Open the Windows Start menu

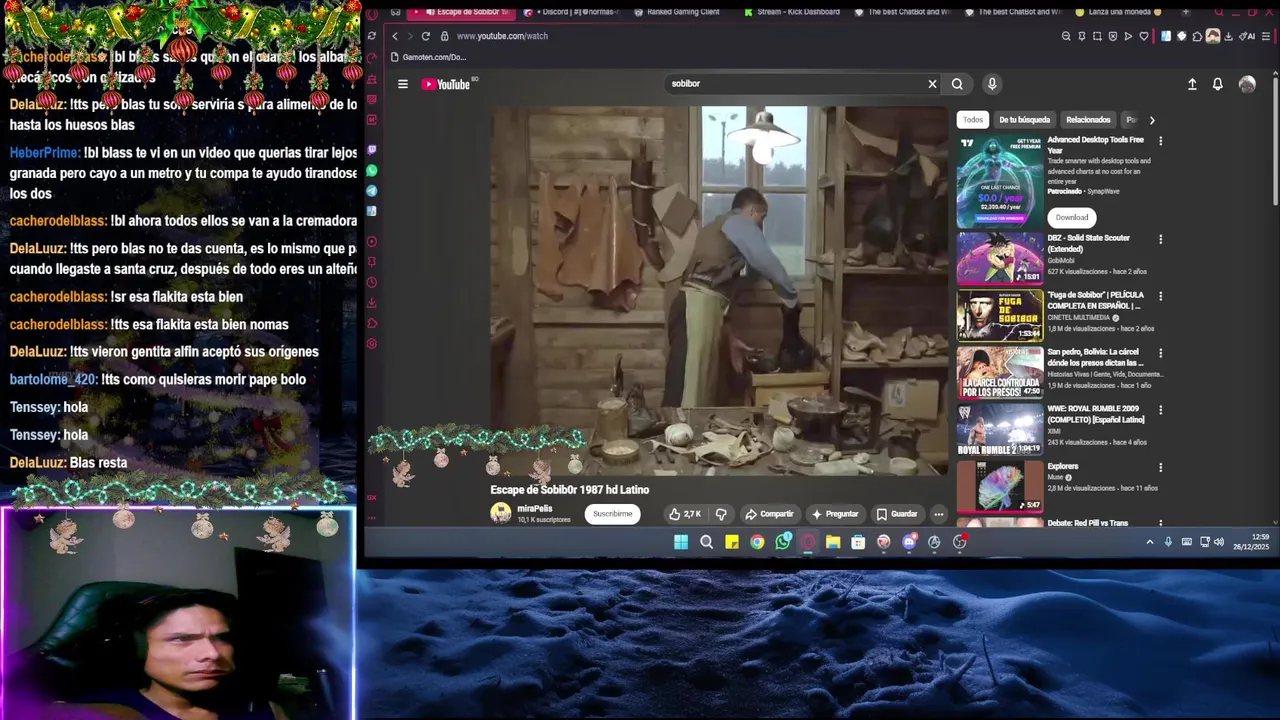coord(681,542)
